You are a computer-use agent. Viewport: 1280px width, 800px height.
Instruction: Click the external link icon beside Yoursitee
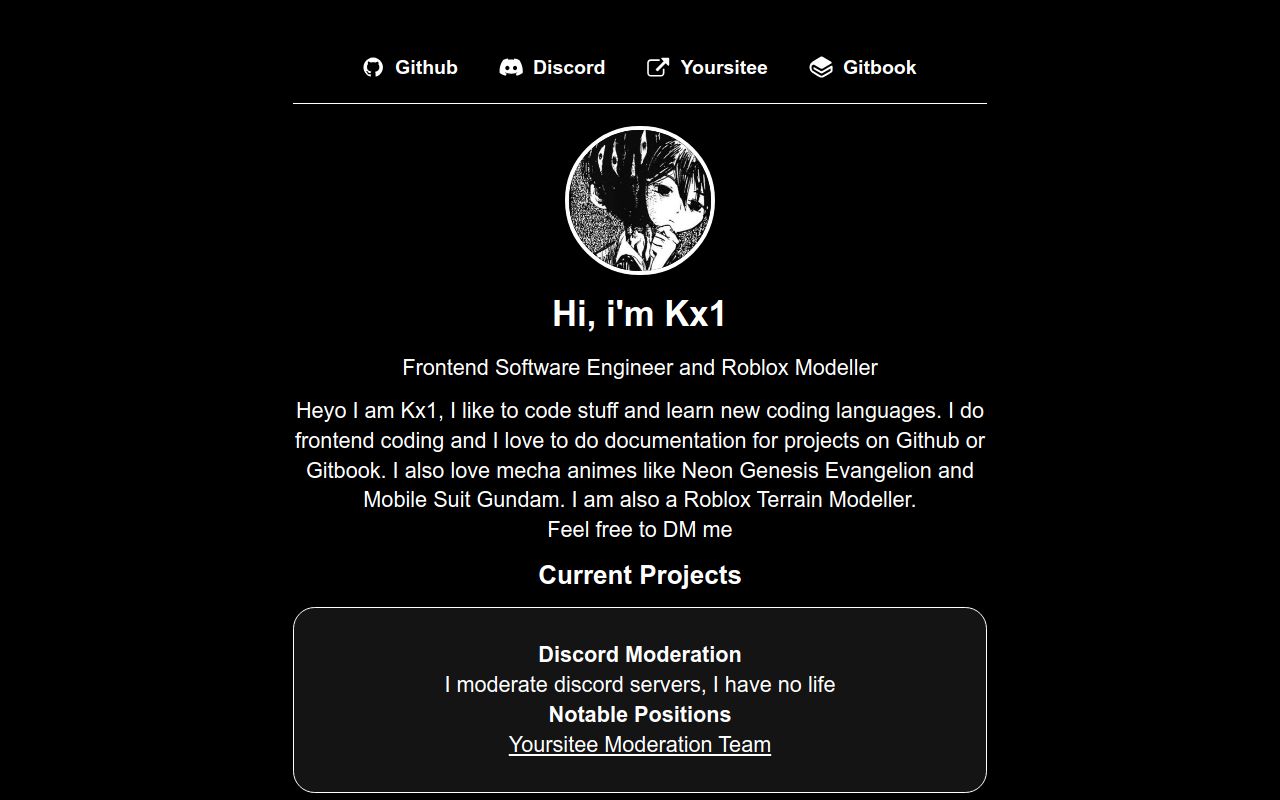point(658,67)
